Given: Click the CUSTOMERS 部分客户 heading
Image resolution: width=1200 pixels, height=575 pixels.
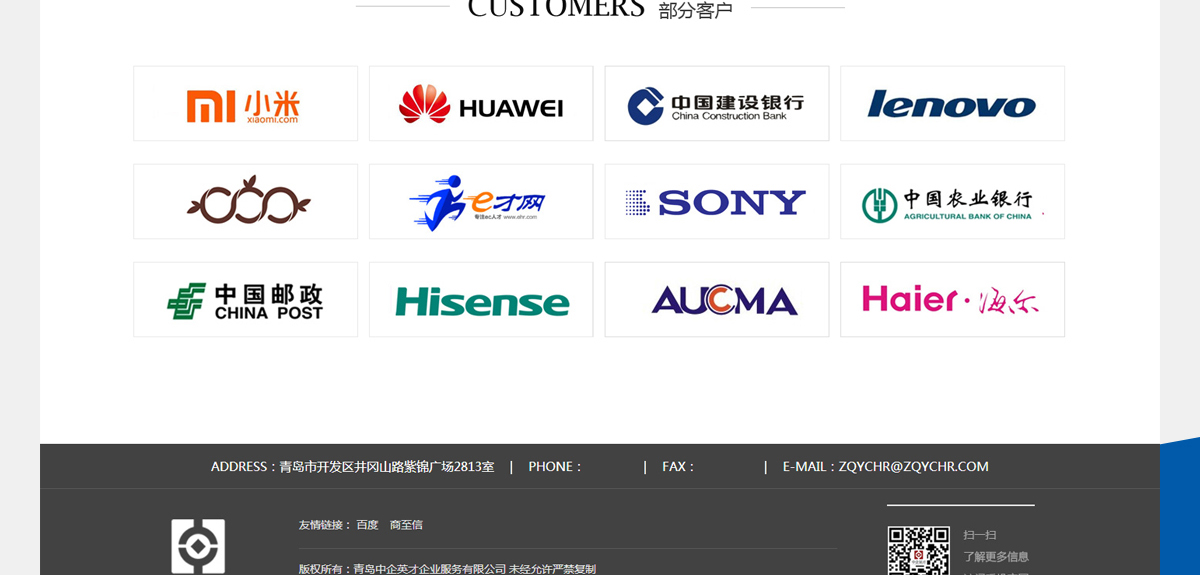Looking at the screenshot, I should point(600,8).
